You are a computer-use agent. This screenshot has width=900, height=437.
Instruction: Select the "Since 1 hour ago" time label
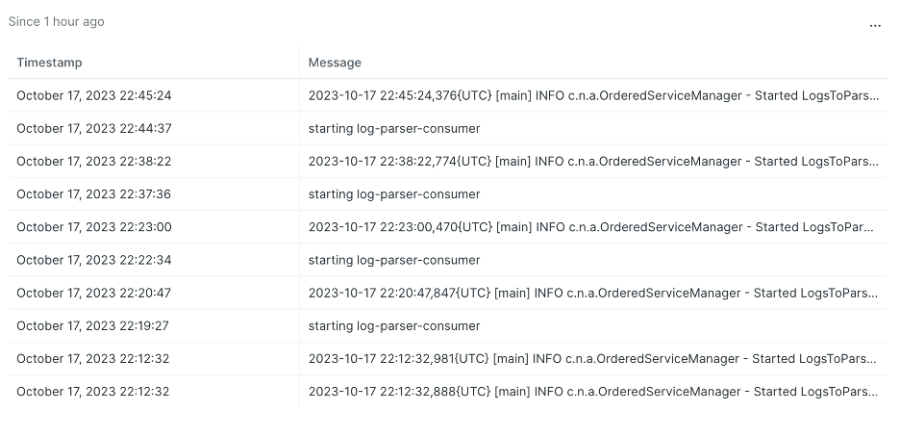click(x=56, y=22)
